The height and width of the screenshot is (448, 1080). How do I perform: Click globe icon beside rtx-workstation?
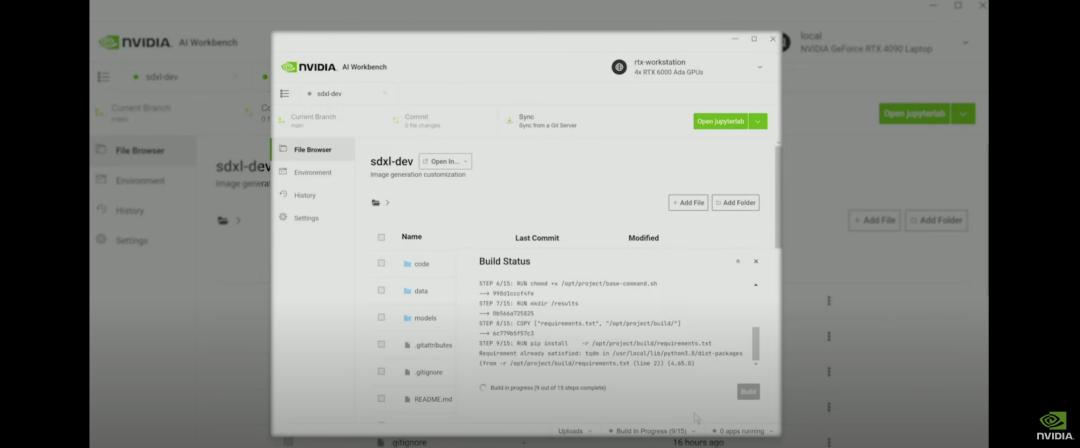pos(619,67)
